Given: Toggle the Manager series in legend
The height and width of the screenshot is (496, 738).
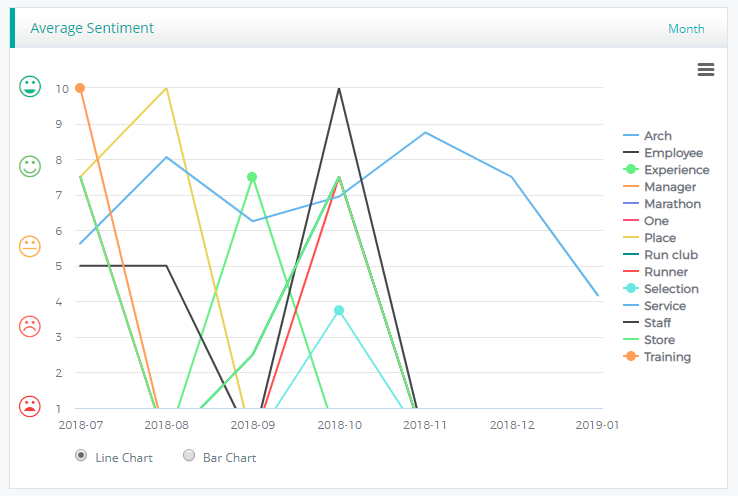Looking at the screenshot, I should (x=659, y=187).
